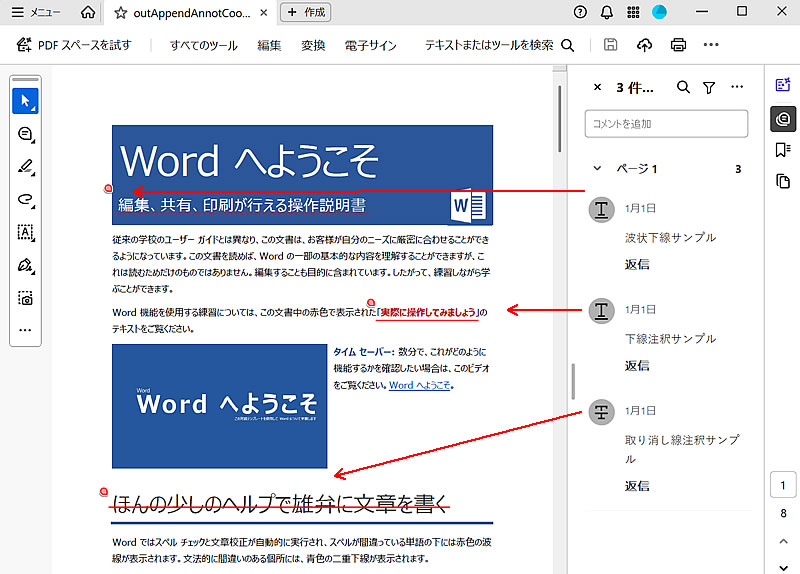The width and height of the screenshot is (800, 574).
Task: Click the current page number 1 box
Action: pos(783,485)
